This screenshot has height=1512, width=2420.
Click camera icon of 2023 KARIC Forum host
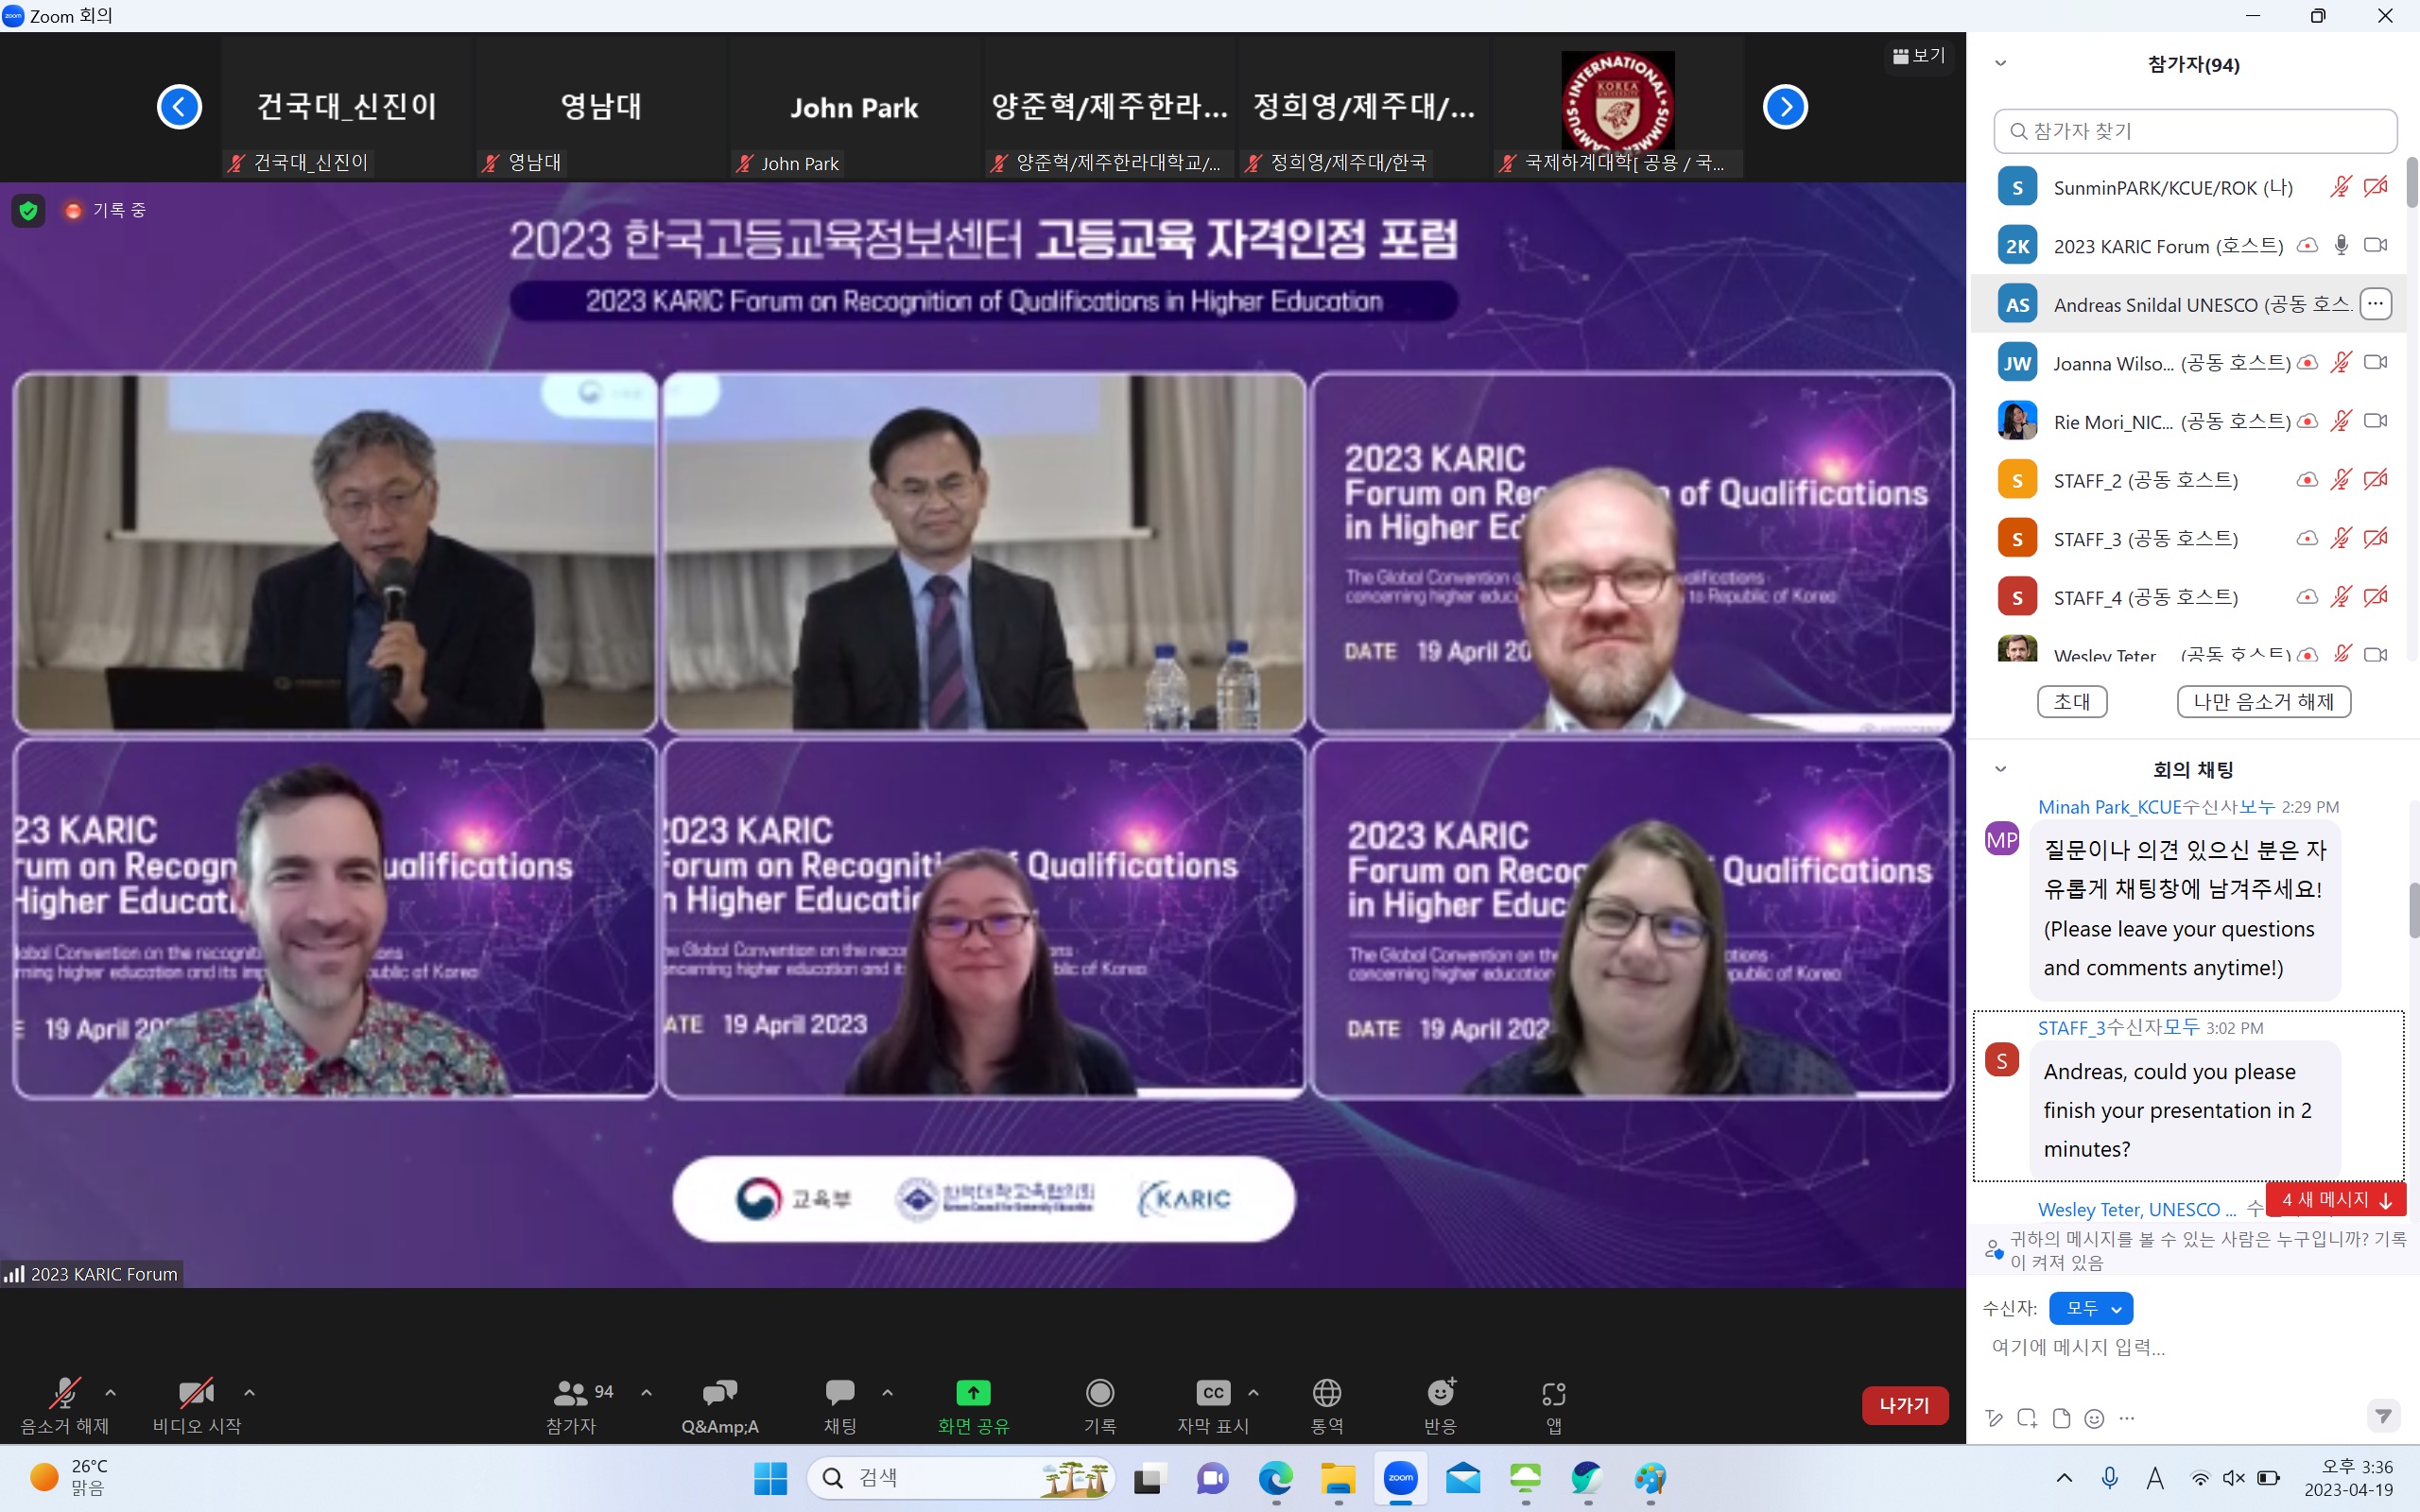coord(2376,245)
